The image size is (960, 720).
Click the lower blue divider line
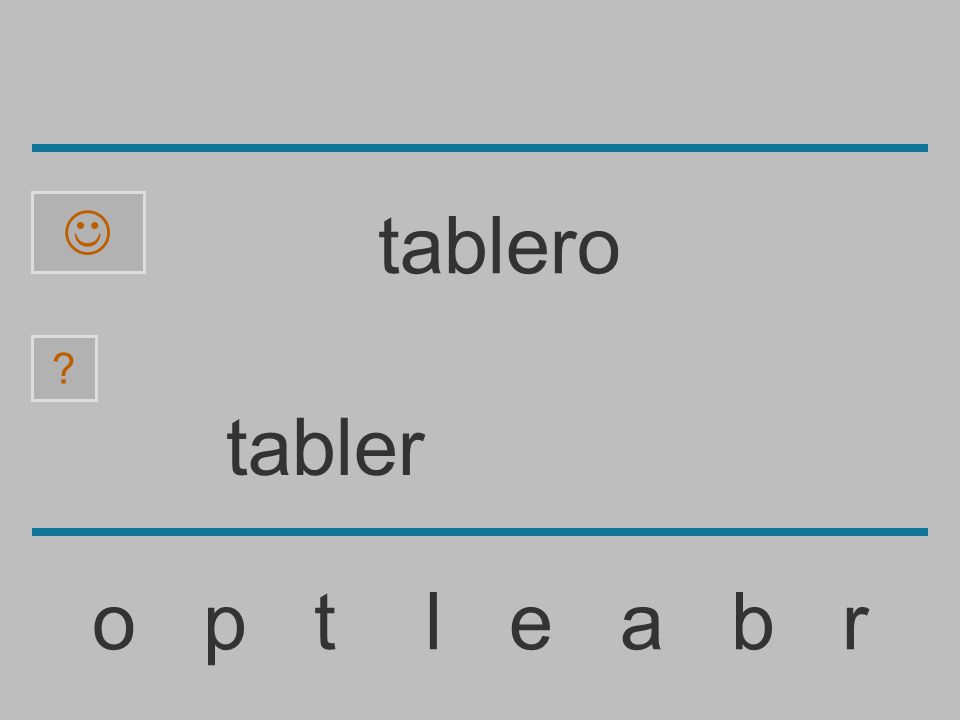480,531
